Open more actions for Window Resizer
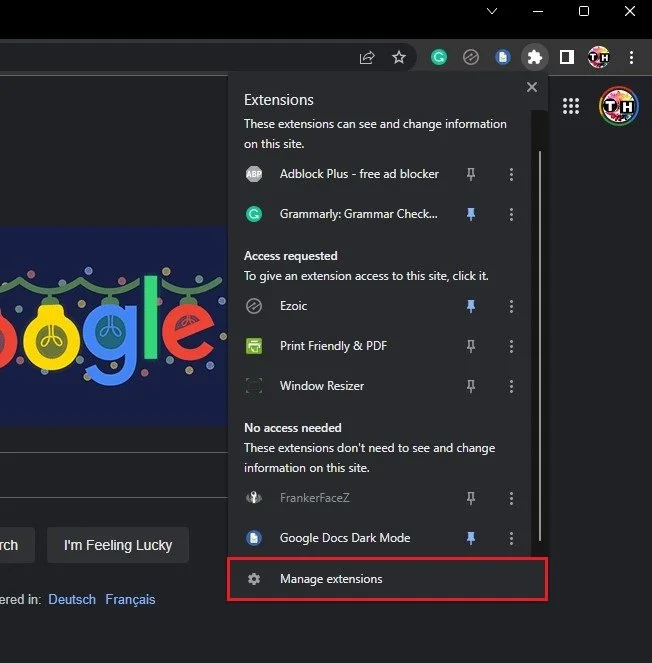The width and height of the screenshot is (652, 663). tap(511, 386)
